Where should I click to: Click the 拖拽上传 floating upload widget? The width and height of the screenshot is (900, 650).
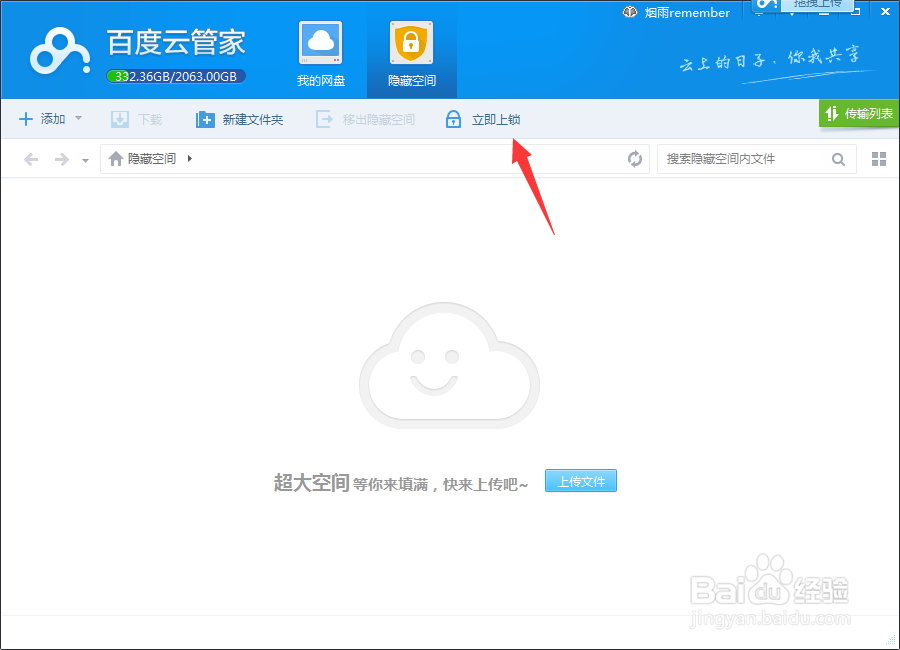[803, 5]
